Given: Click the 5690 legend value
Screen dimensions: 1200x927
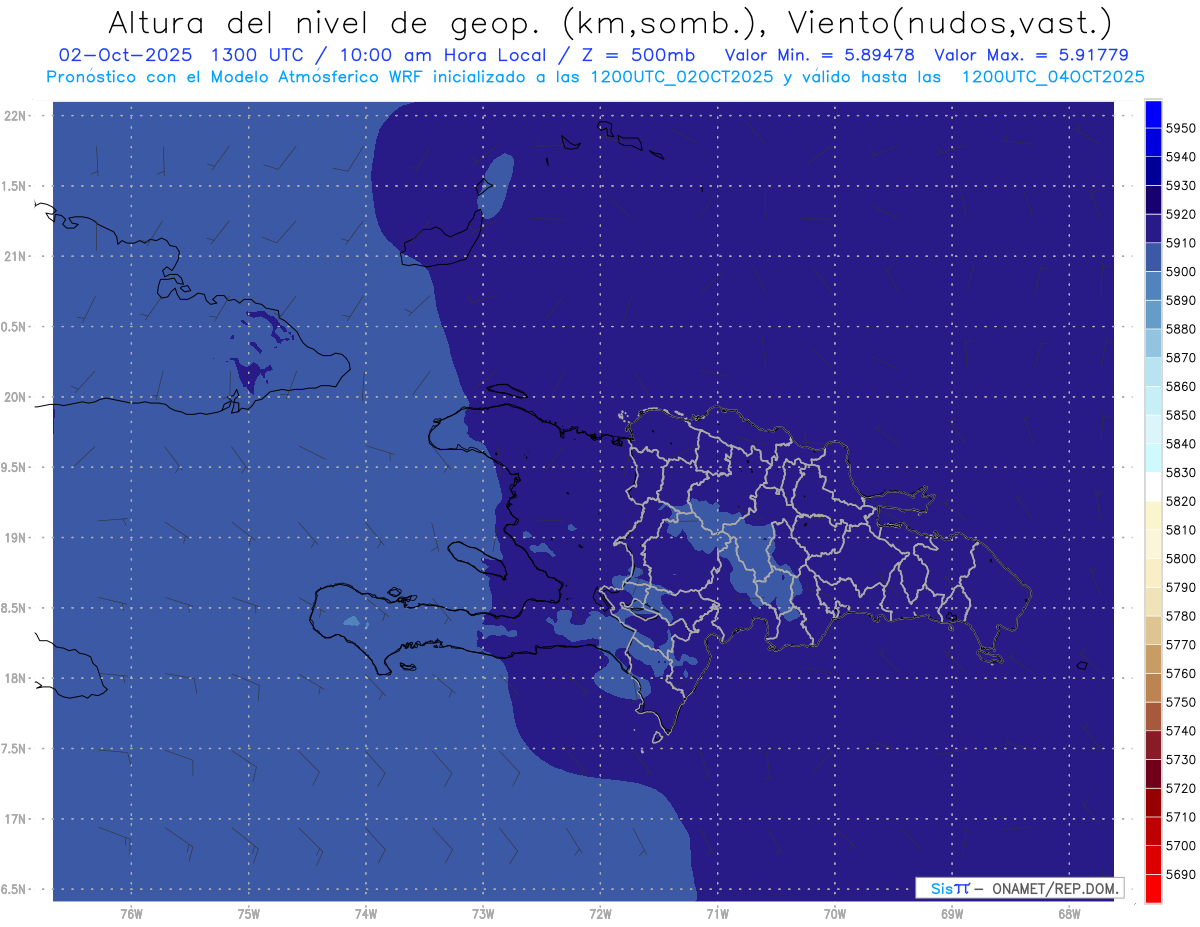Looking at the screenshot, I should pos(1181,874).
